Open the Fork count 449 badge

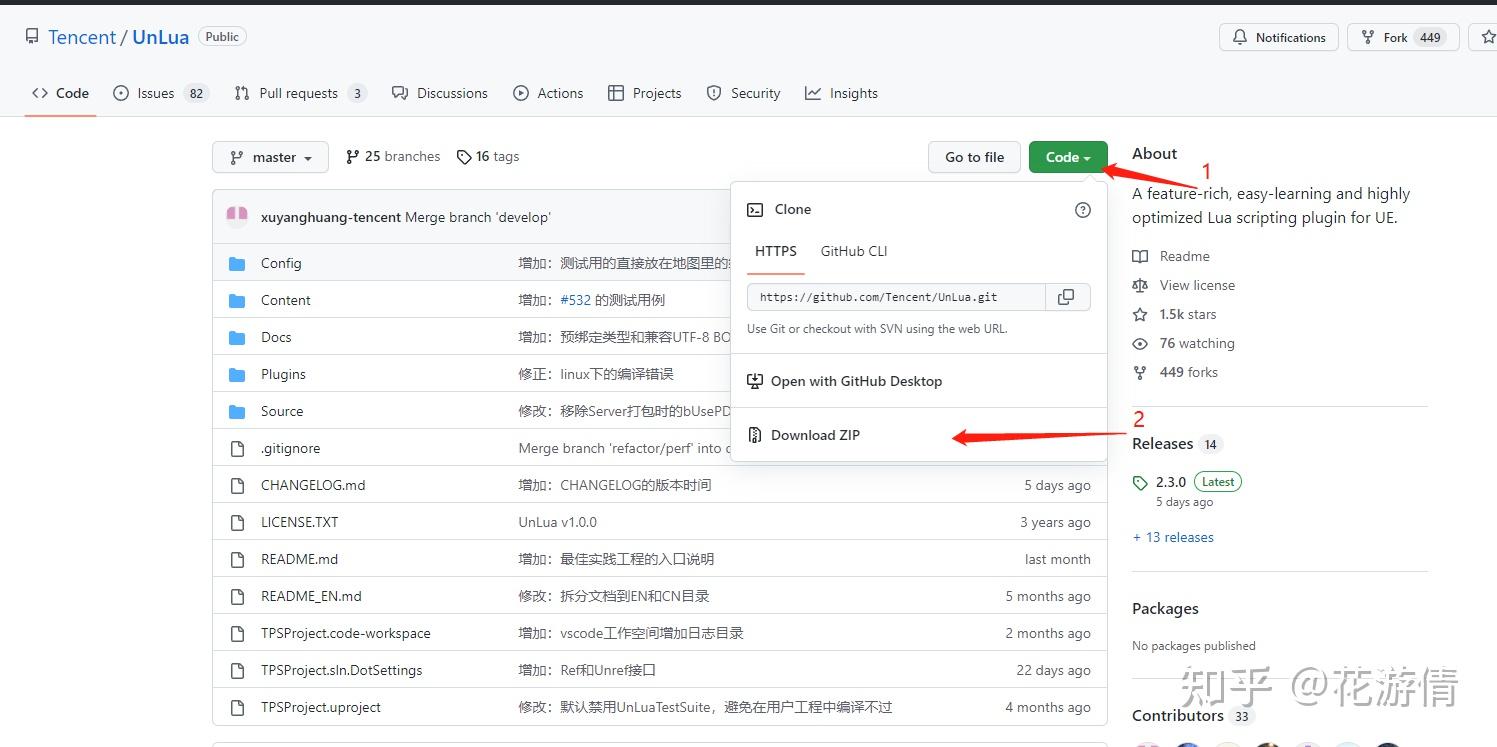coord(1430,38)
